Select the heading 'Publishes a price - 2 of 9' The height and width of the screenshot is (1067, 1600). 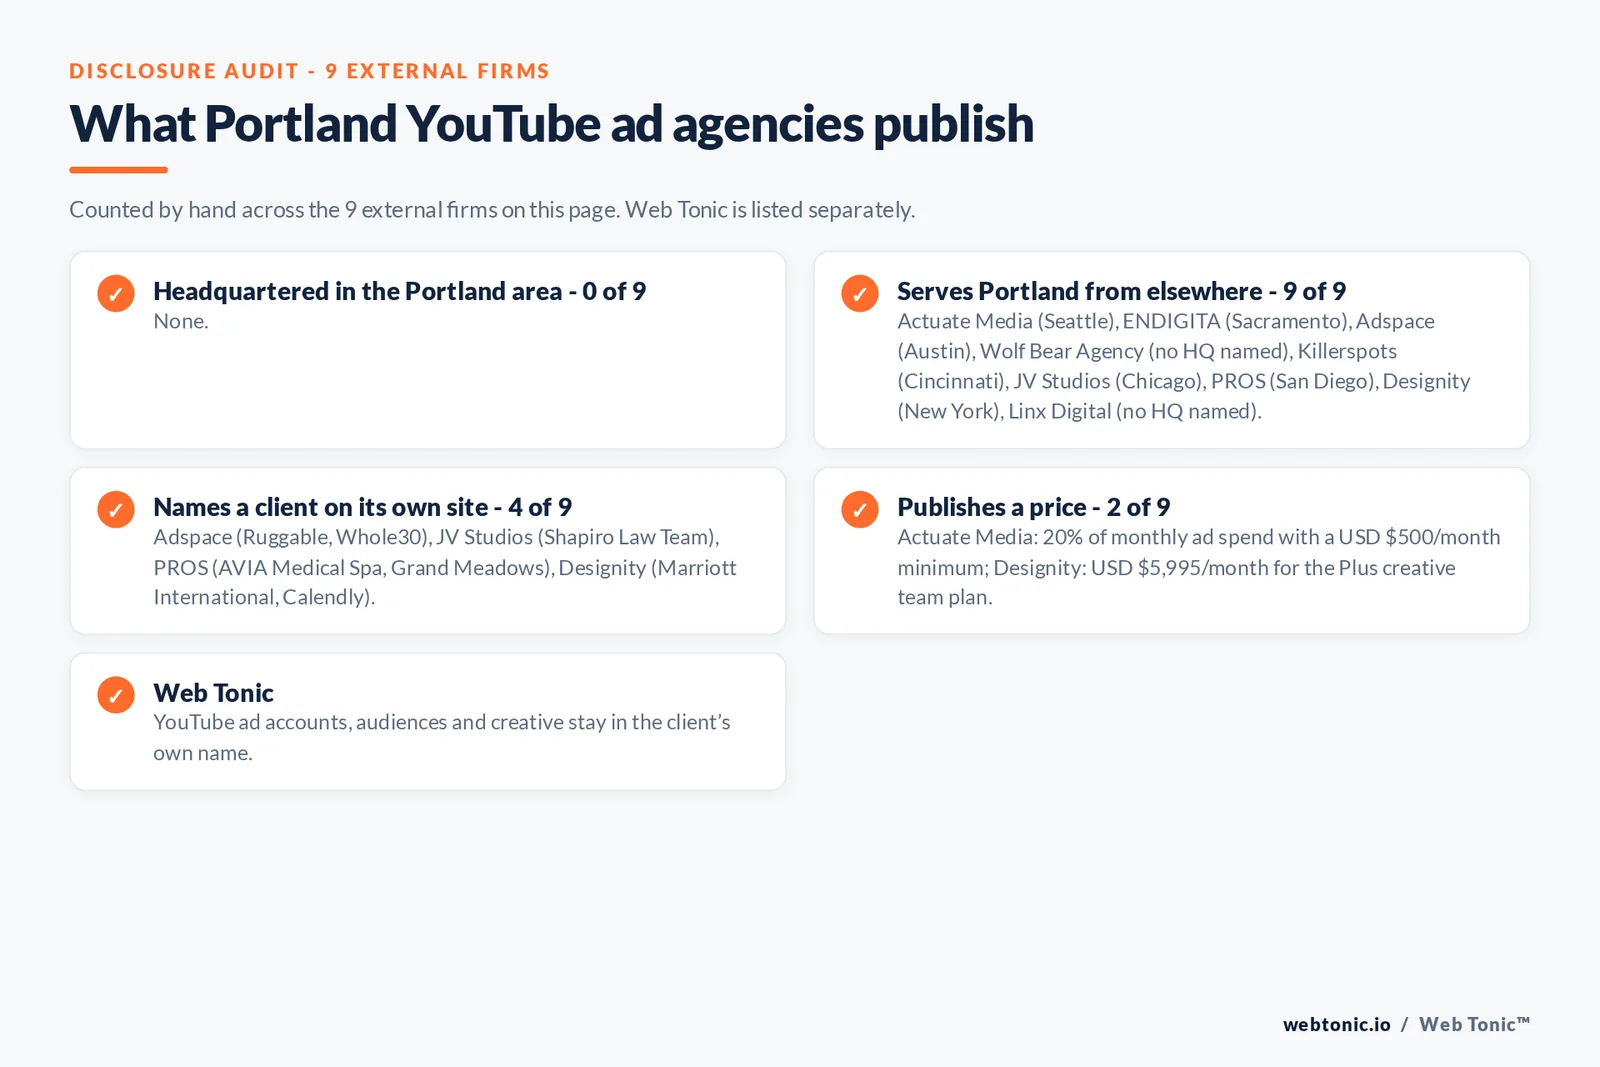coord(1033,507)
